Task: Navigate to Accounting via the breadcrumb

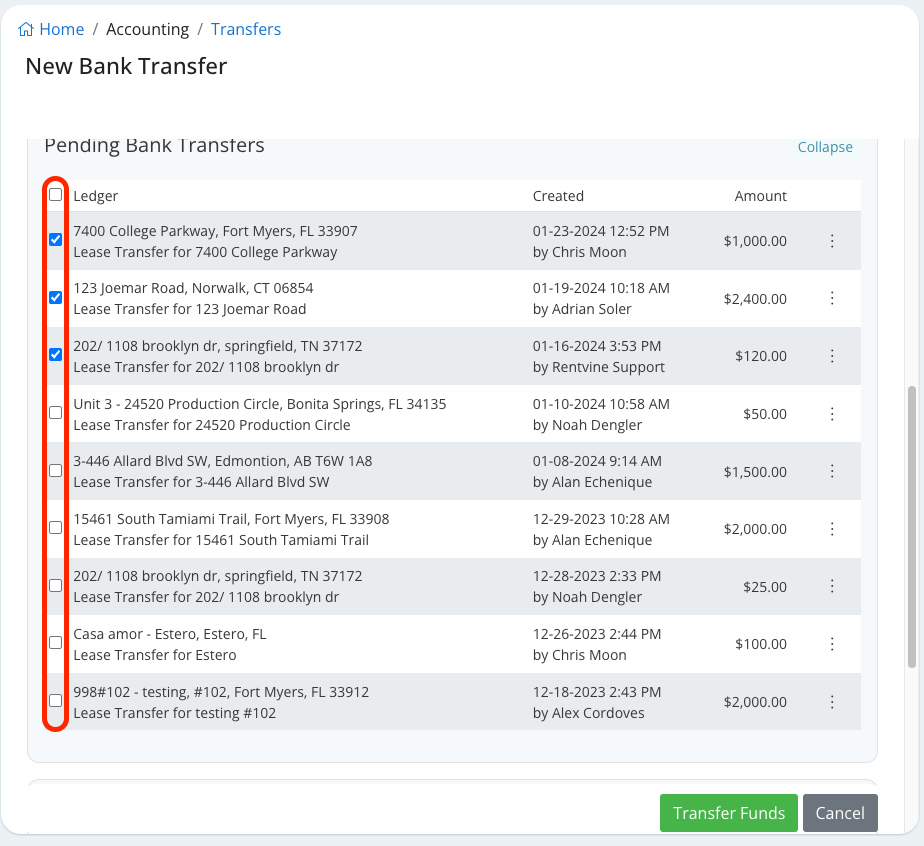Action: pos(147,29)
